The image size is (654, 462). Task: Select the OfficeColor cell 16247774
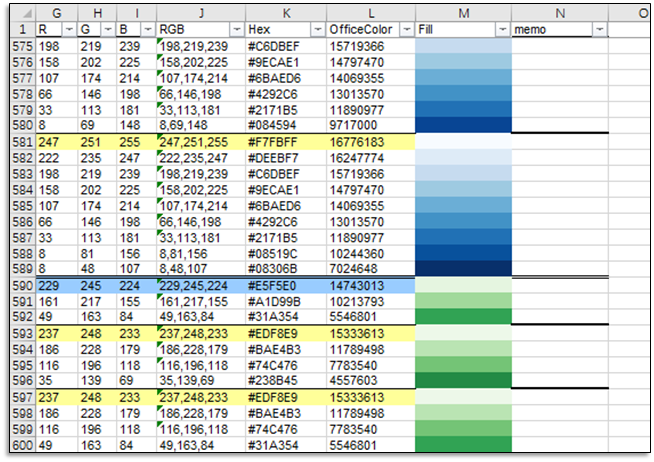pyautogui.click(x=371, y=158)
